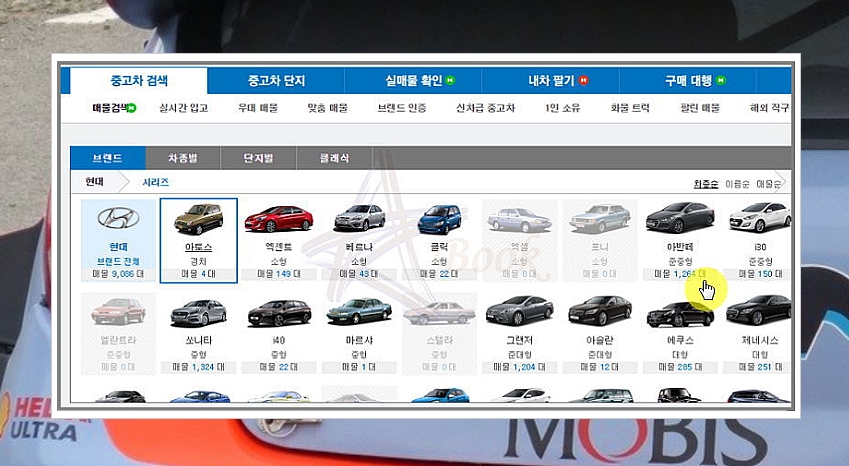Select the 브랜드 filter tab
The image size is (849, 466).
(108, 158)
